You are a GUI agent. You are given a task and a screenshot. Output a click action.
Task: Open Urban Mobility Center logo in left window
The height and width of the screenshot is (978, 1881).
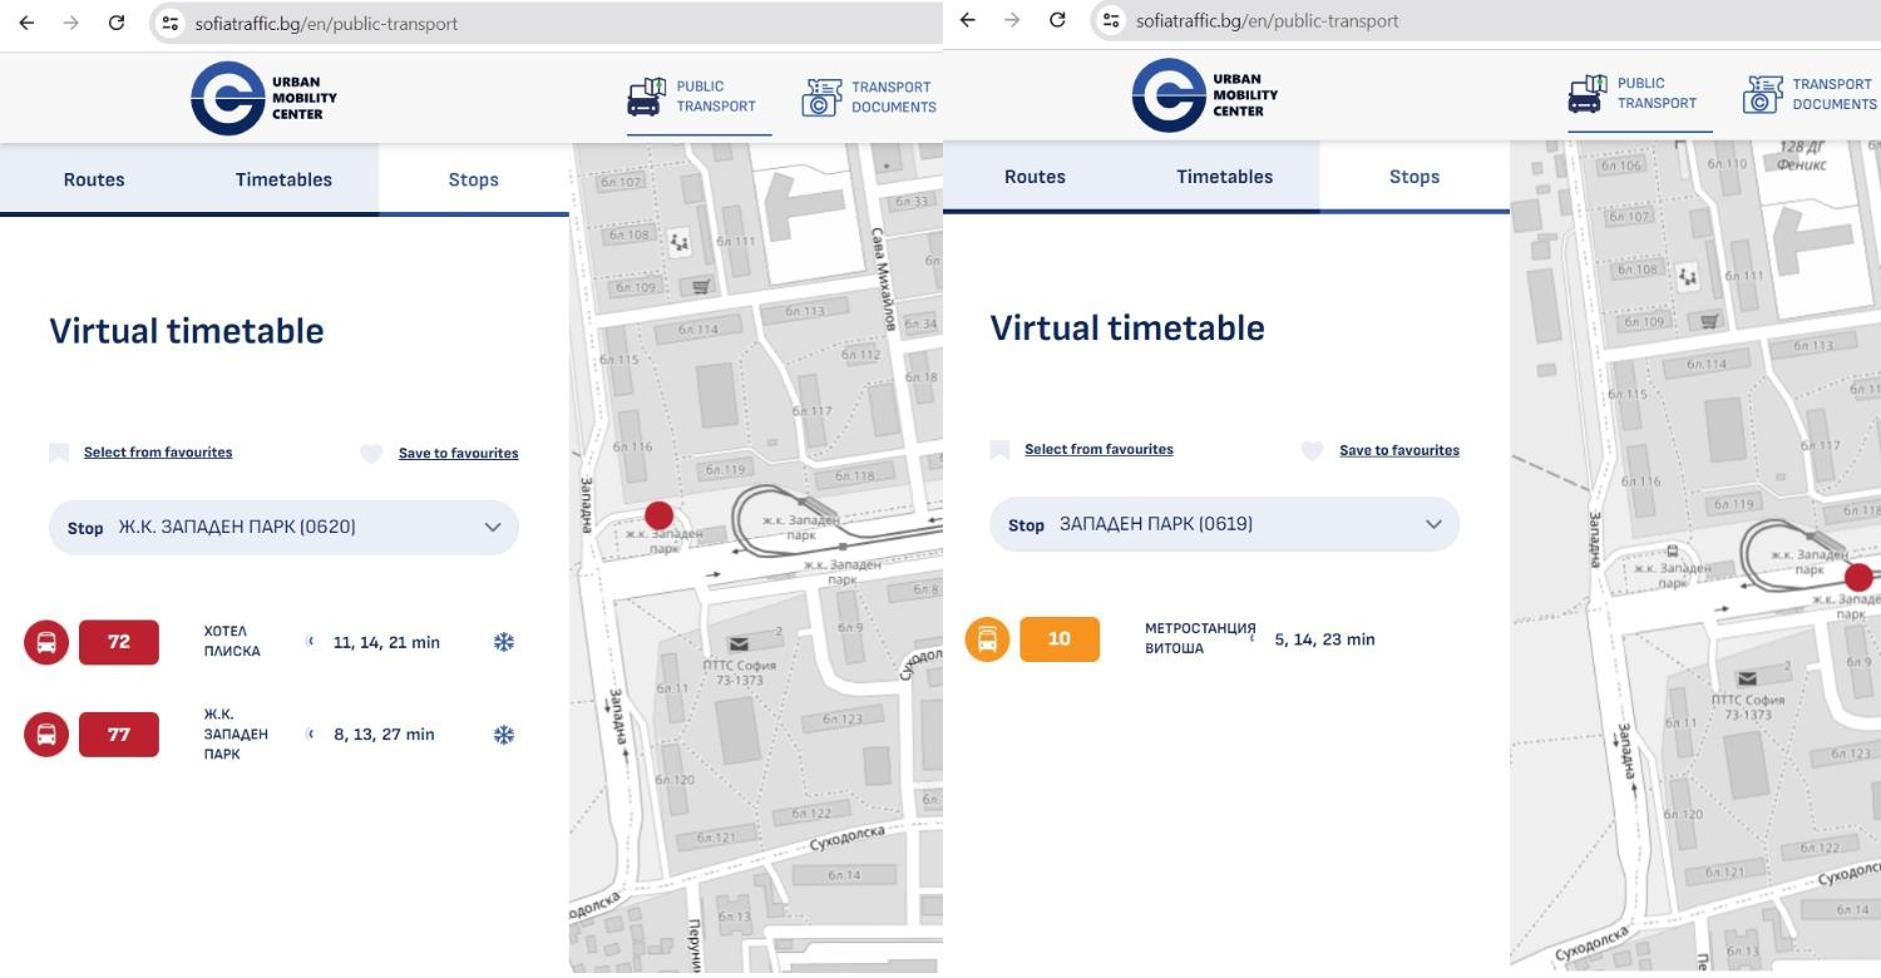tap(264, 98)
